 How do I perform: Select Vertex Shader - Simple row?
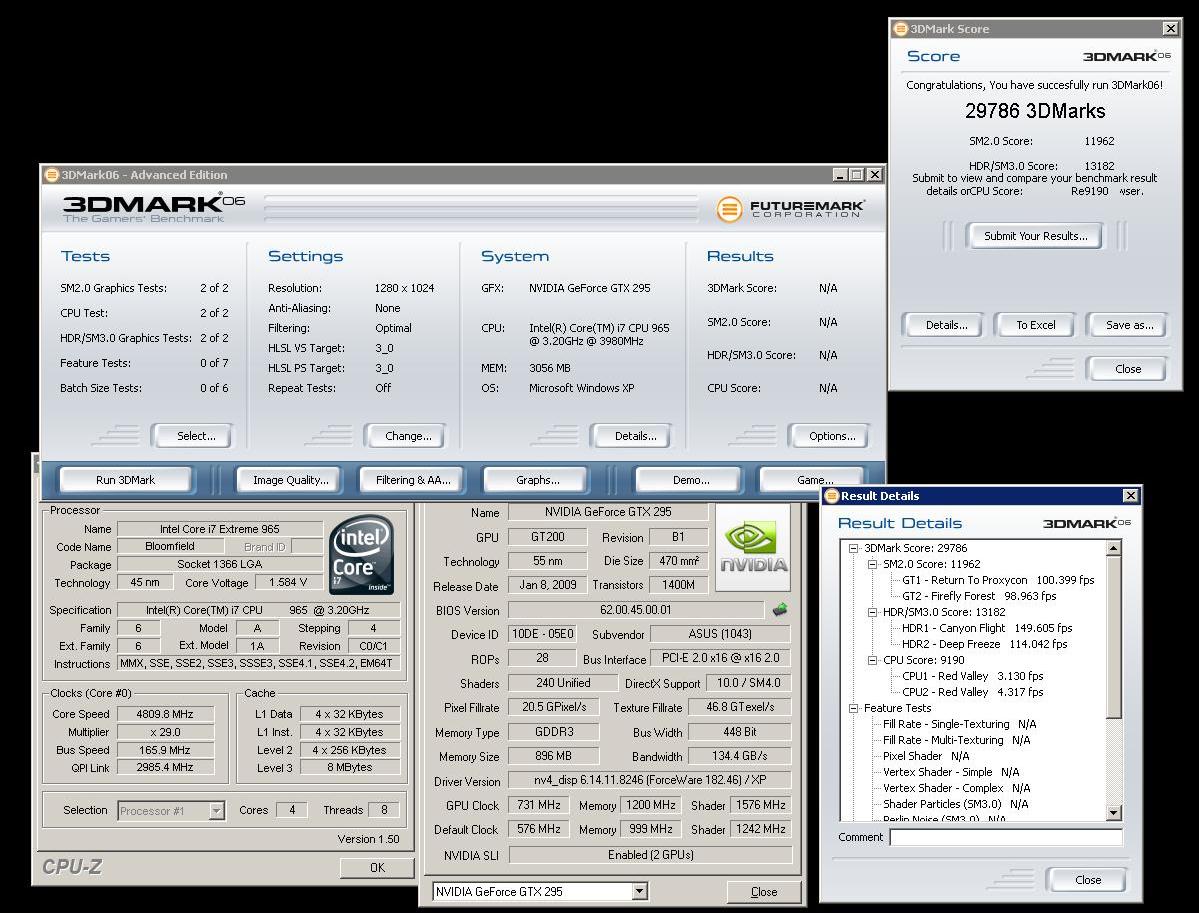950,773
